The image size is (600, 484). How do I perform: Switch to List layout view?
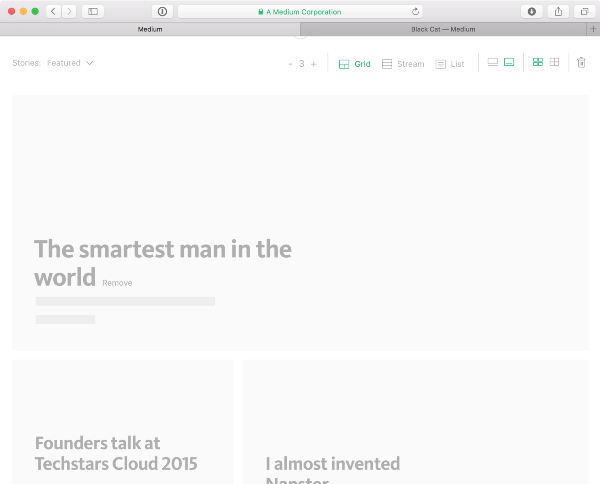[x=450, y=64]
